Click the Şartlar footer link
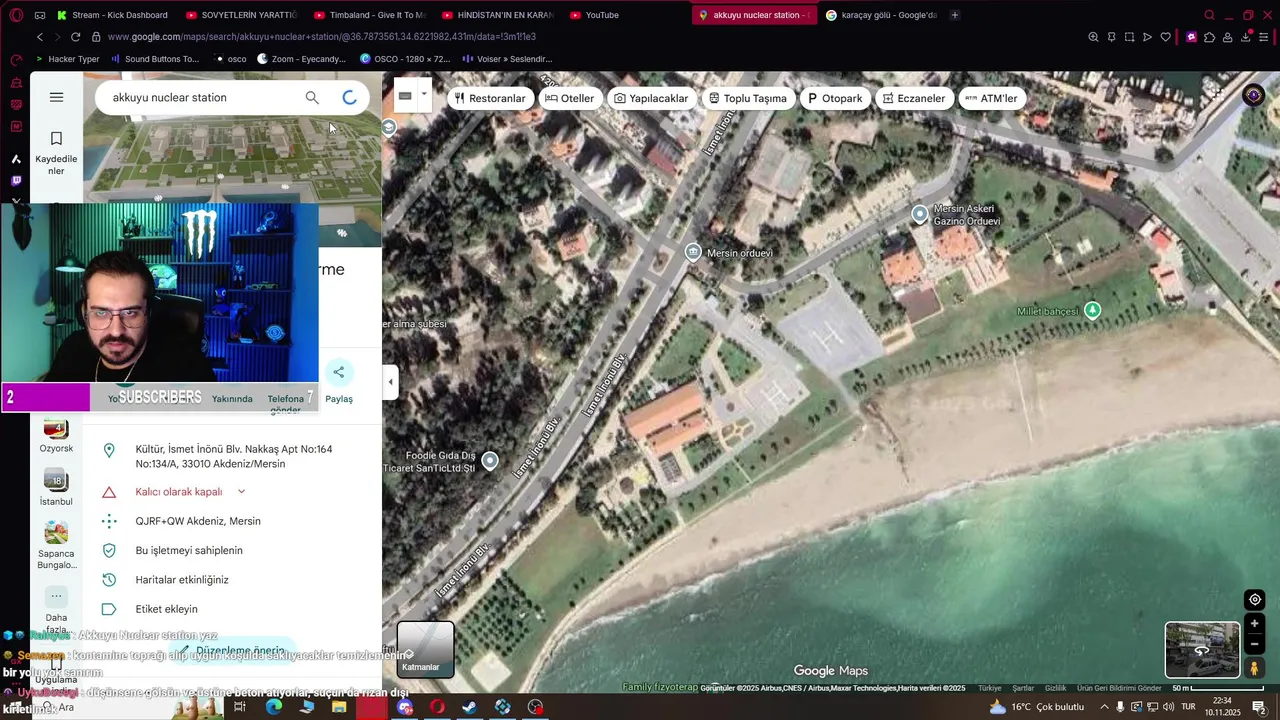The height and width of the screenshot is (720, 1280). pyautogui.click(x=1023, y=688)
